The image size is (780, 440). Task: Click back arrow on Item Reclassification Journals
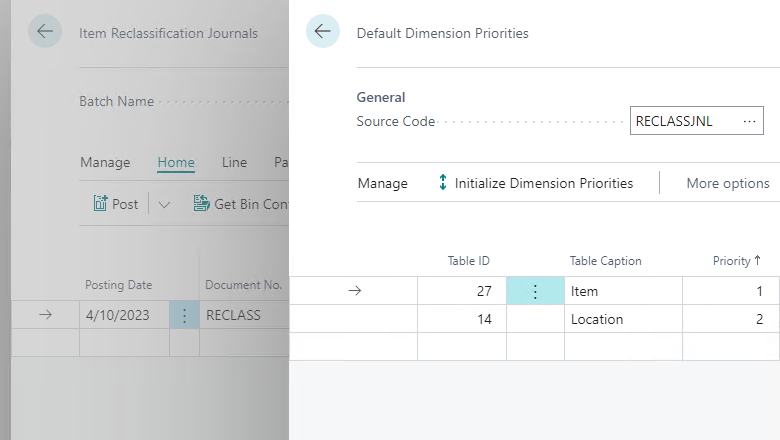click(x=45, y=31)
